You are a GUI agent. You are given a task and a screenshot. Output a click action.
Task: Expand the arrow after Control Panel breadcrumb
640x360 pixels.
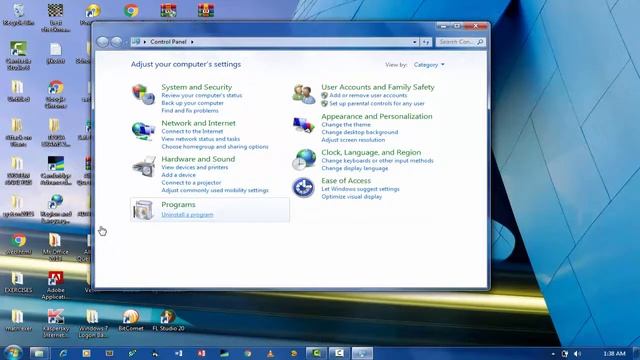tap(192, 42)
